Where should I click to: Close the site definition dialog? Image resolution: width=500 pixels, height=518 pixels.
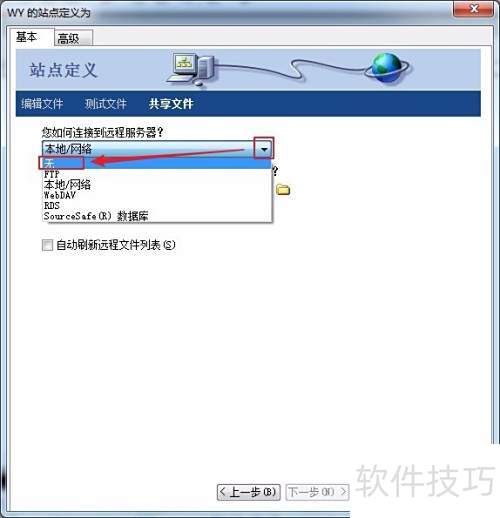[x=473, y=9]
